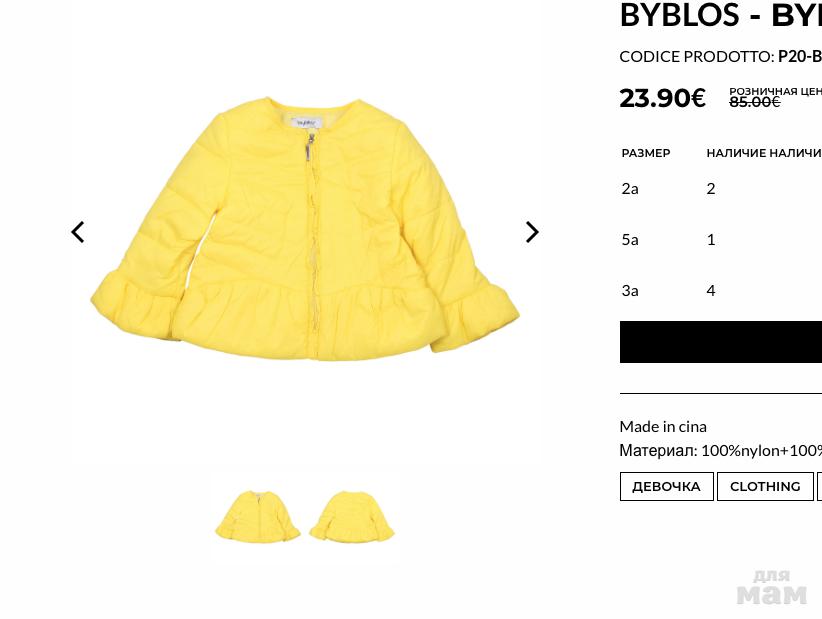Select size 2a row
The width and height of the screenshot is (822, 619).
[721, 189]
